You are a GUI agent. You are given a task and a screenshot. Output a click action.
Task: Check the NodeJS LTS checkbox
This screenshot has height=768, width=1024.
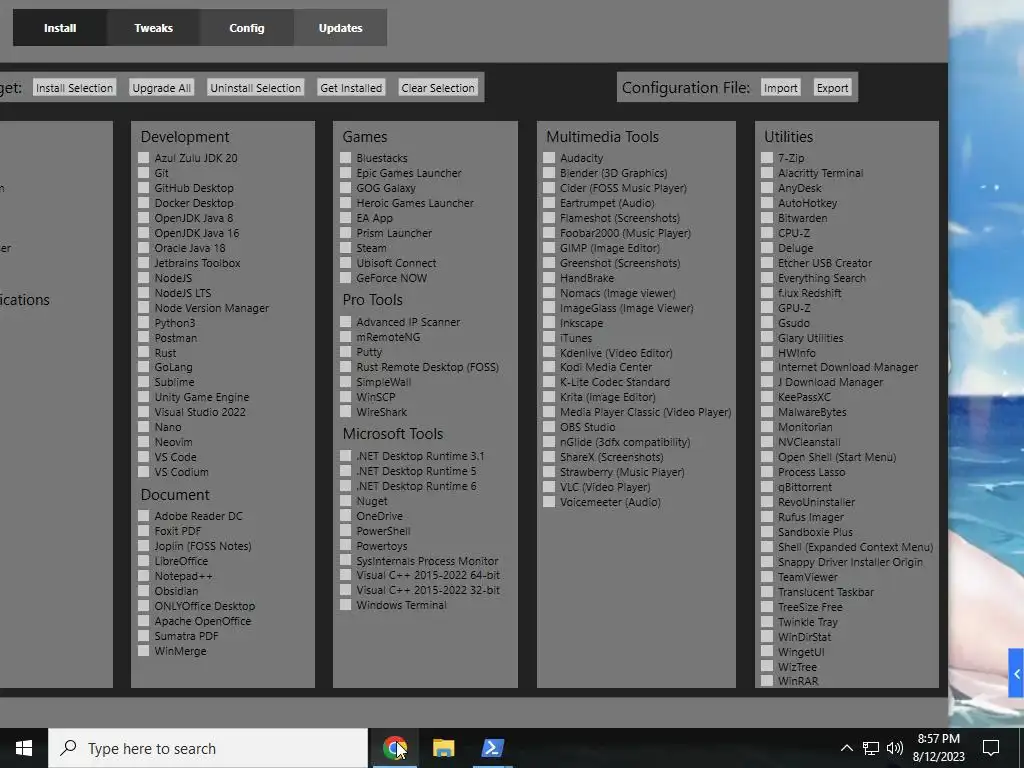144,293
